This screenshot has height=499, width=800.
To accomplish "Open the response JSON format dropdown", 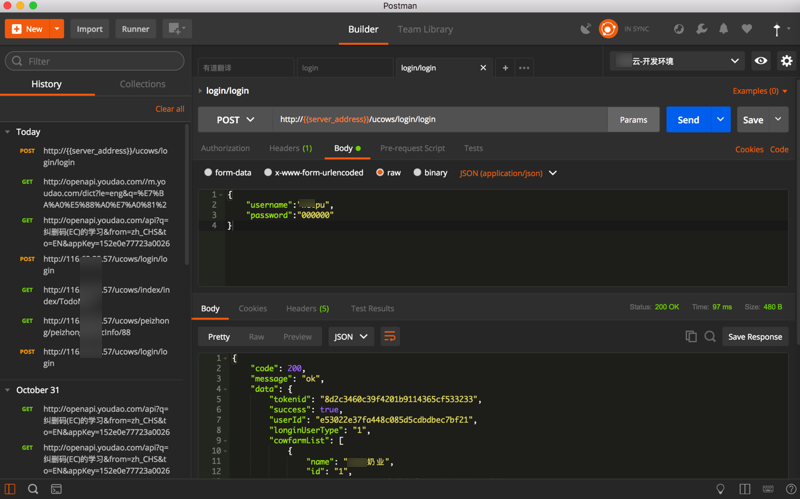I will click(x=351, y=336).
